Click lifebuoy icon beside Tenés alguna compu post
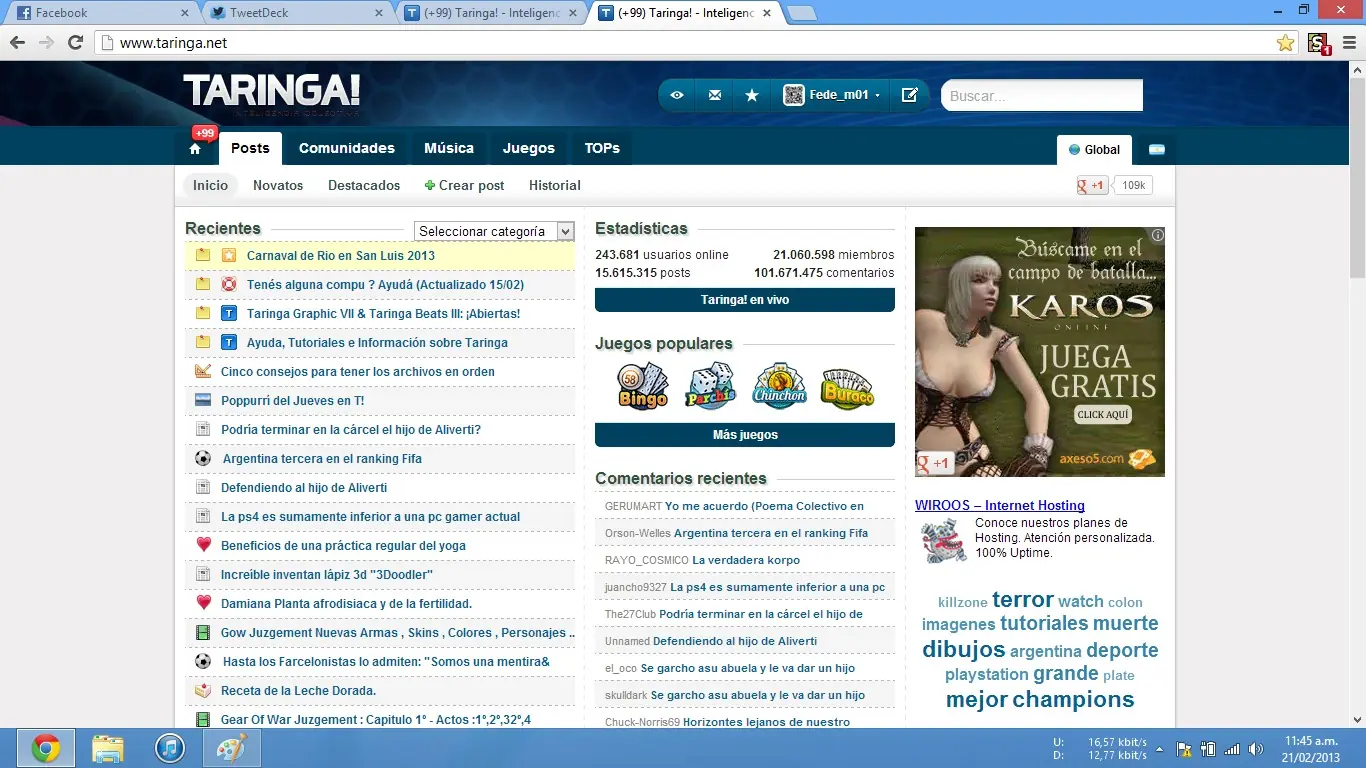The height and width of the screenshot is (768, 1366). coord(229,284)
